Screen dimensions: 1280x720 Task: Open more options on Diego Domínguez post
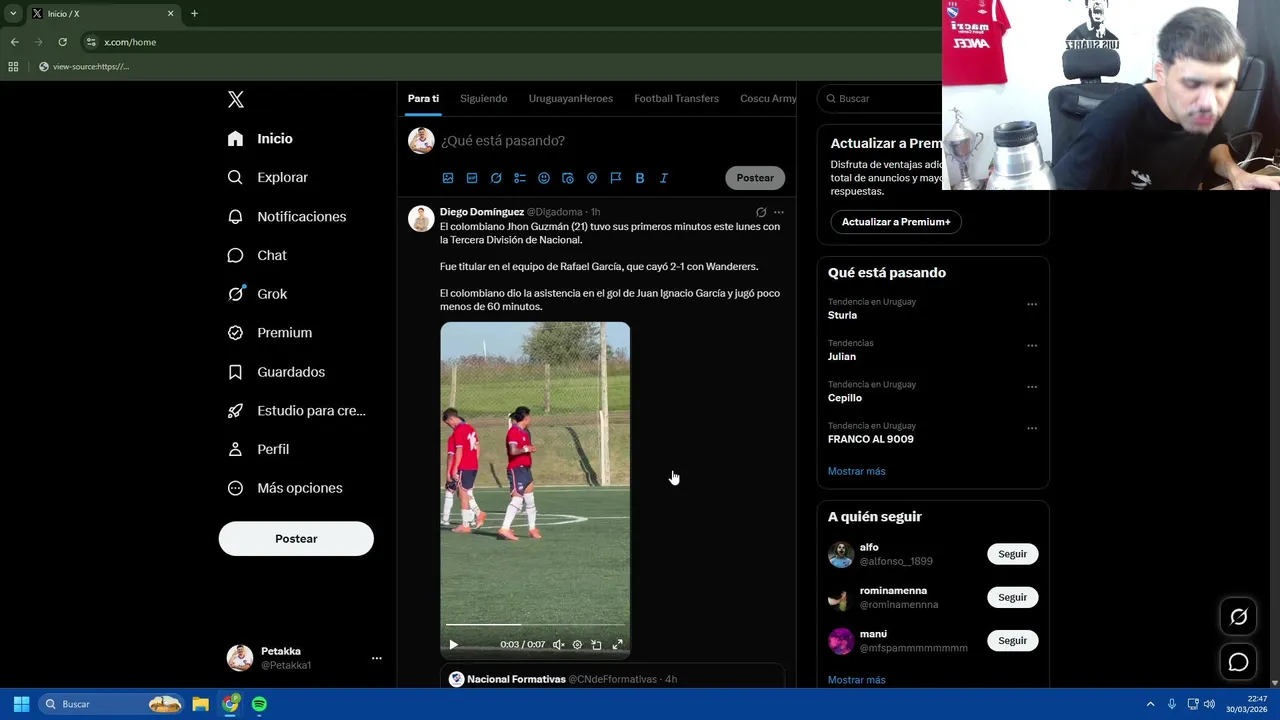pos(779,212)
